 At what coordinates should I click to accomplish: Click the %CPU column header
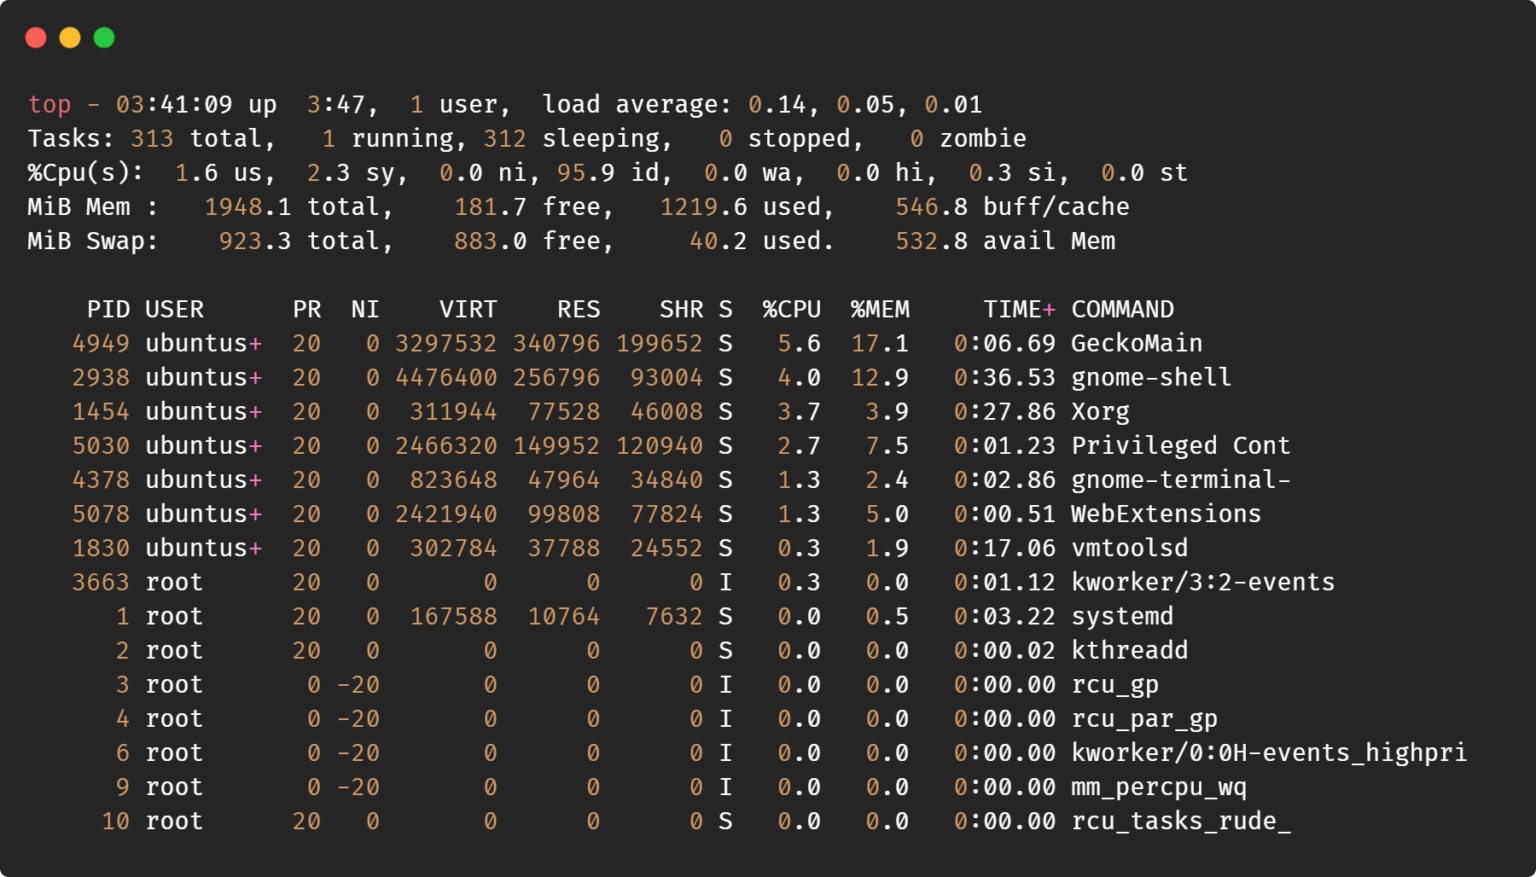[793, 309]
